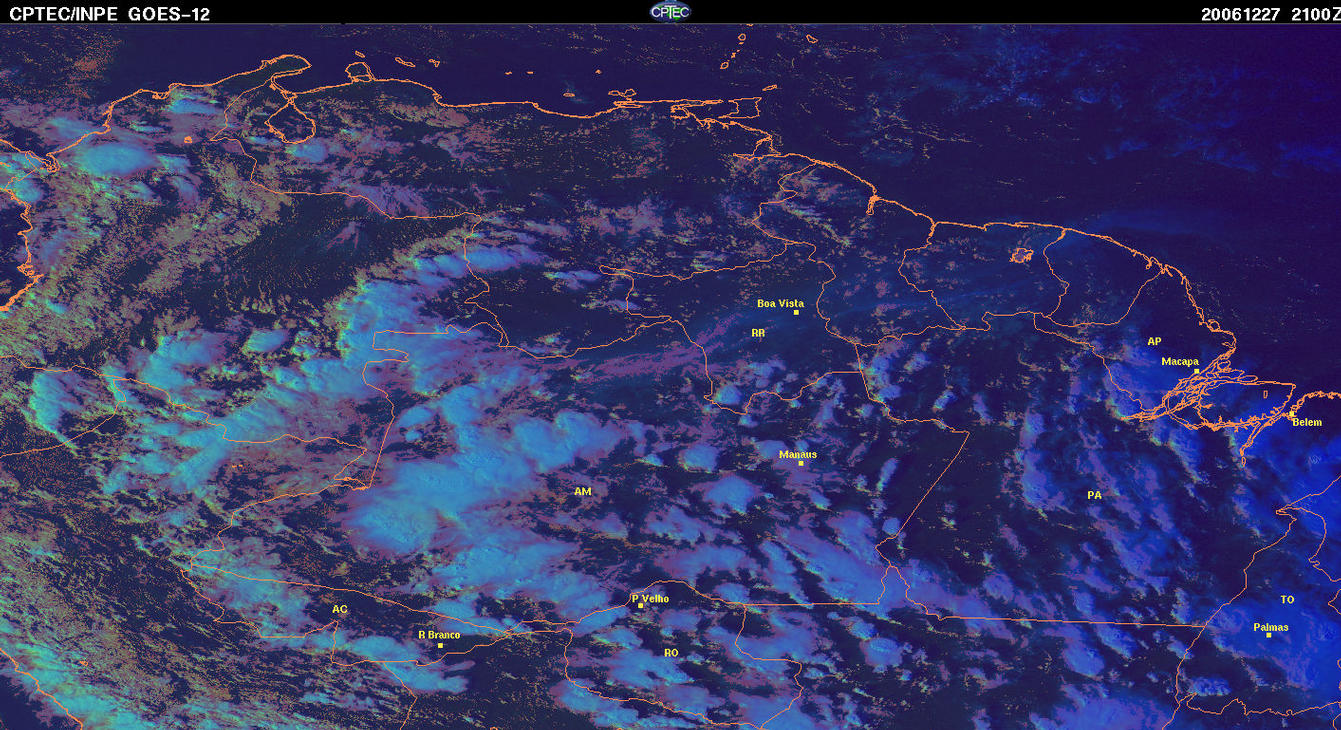Click the Manaus city label
Image resolution: width=1341 pixels, height=730 pixels.
(798, 454)
